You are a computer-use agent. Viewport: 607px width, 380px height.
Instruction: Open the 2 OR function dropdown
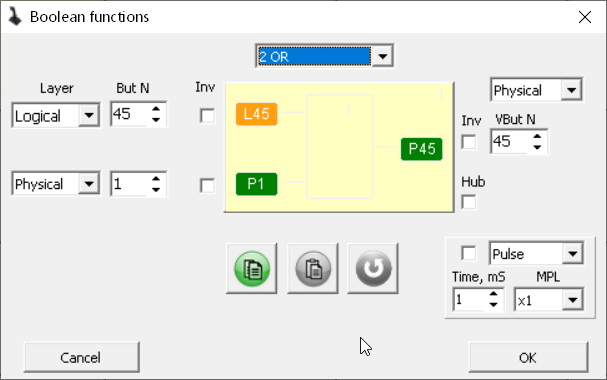[x=382, y=56]
